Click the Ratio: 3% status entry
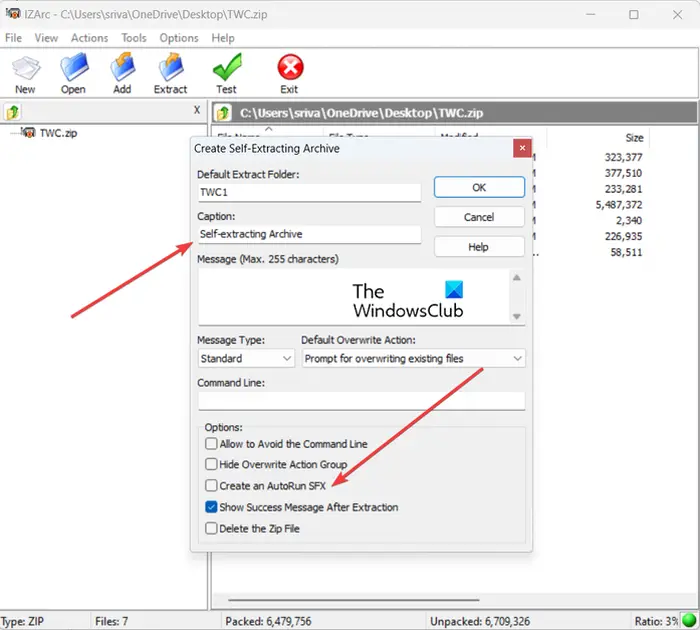 656,622
